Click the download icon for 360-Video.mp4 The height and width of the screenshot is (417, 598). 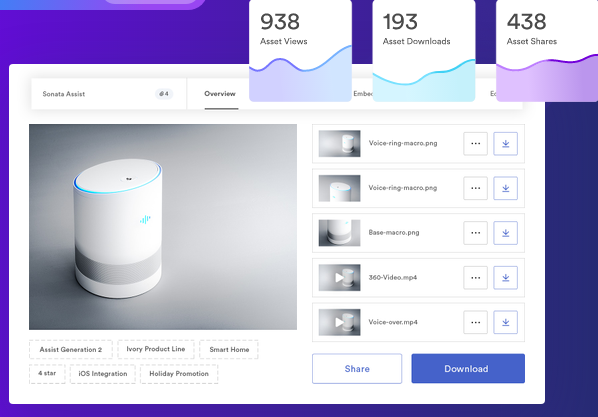point(505,277)
